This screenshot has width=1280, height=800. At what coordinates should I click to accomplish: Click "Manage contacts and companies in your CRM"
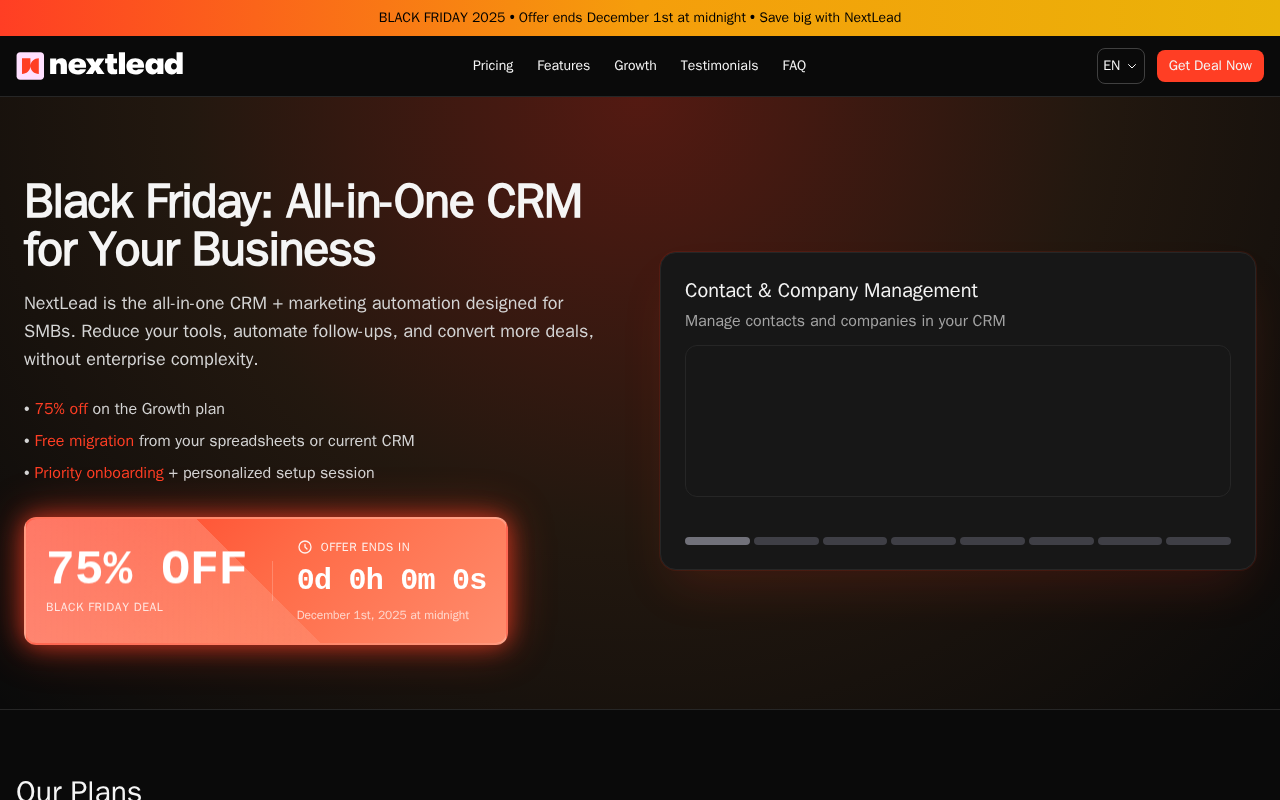tap(845, 321)
